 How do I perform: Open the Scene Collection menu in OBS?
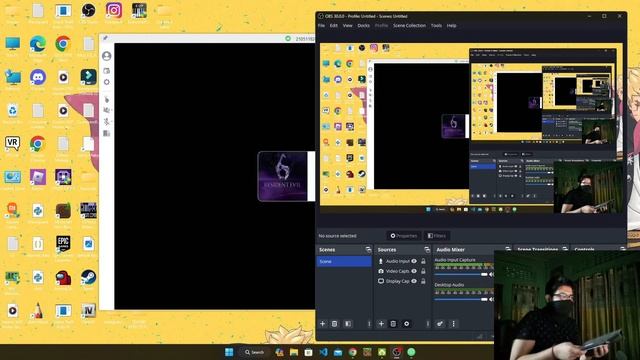point(409,25)
